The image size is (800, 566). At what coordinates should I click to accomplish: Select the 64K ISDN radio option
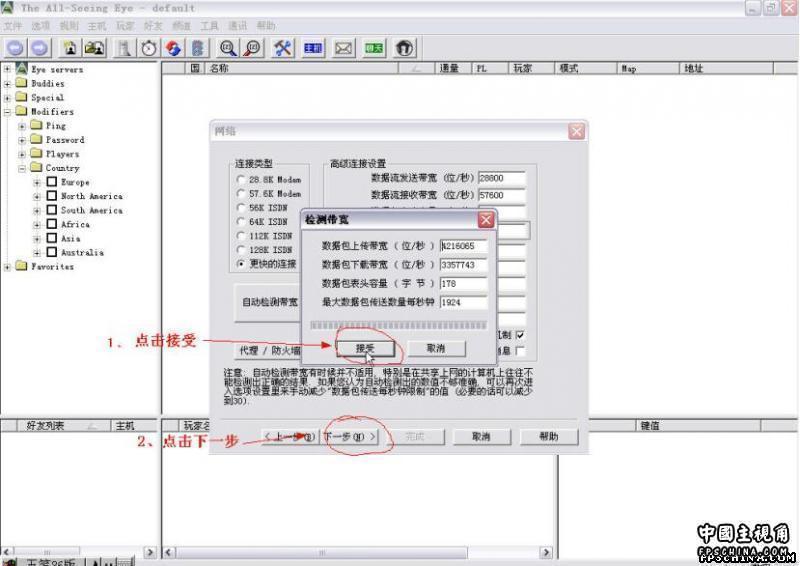241,222
